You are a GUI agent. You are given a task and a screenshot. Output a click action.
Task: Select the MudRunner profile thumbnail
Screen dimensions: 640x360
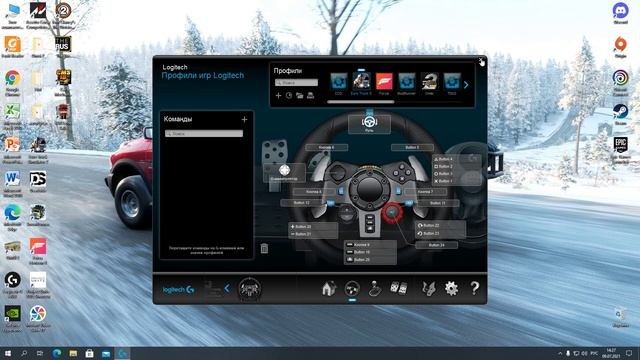tap(407, 82)
